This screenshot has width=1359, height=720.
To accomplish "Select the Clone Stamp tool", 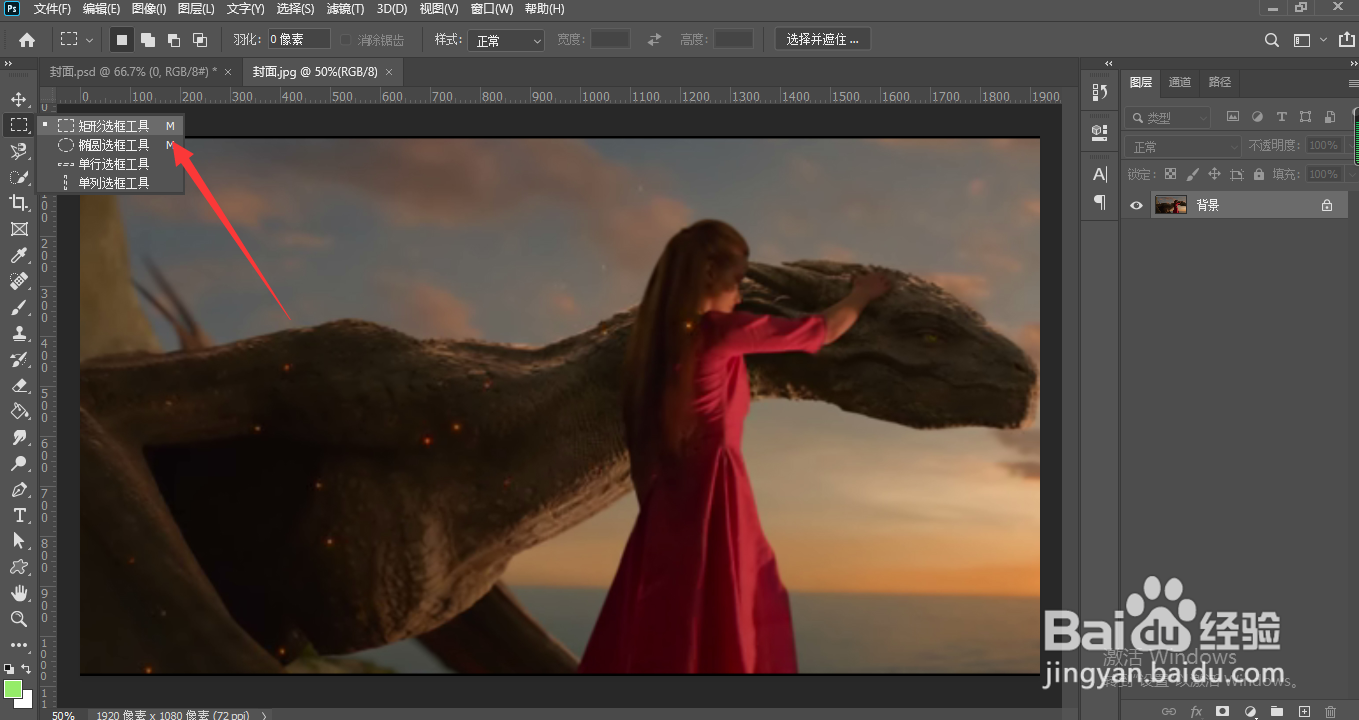I will click(18, 333).
